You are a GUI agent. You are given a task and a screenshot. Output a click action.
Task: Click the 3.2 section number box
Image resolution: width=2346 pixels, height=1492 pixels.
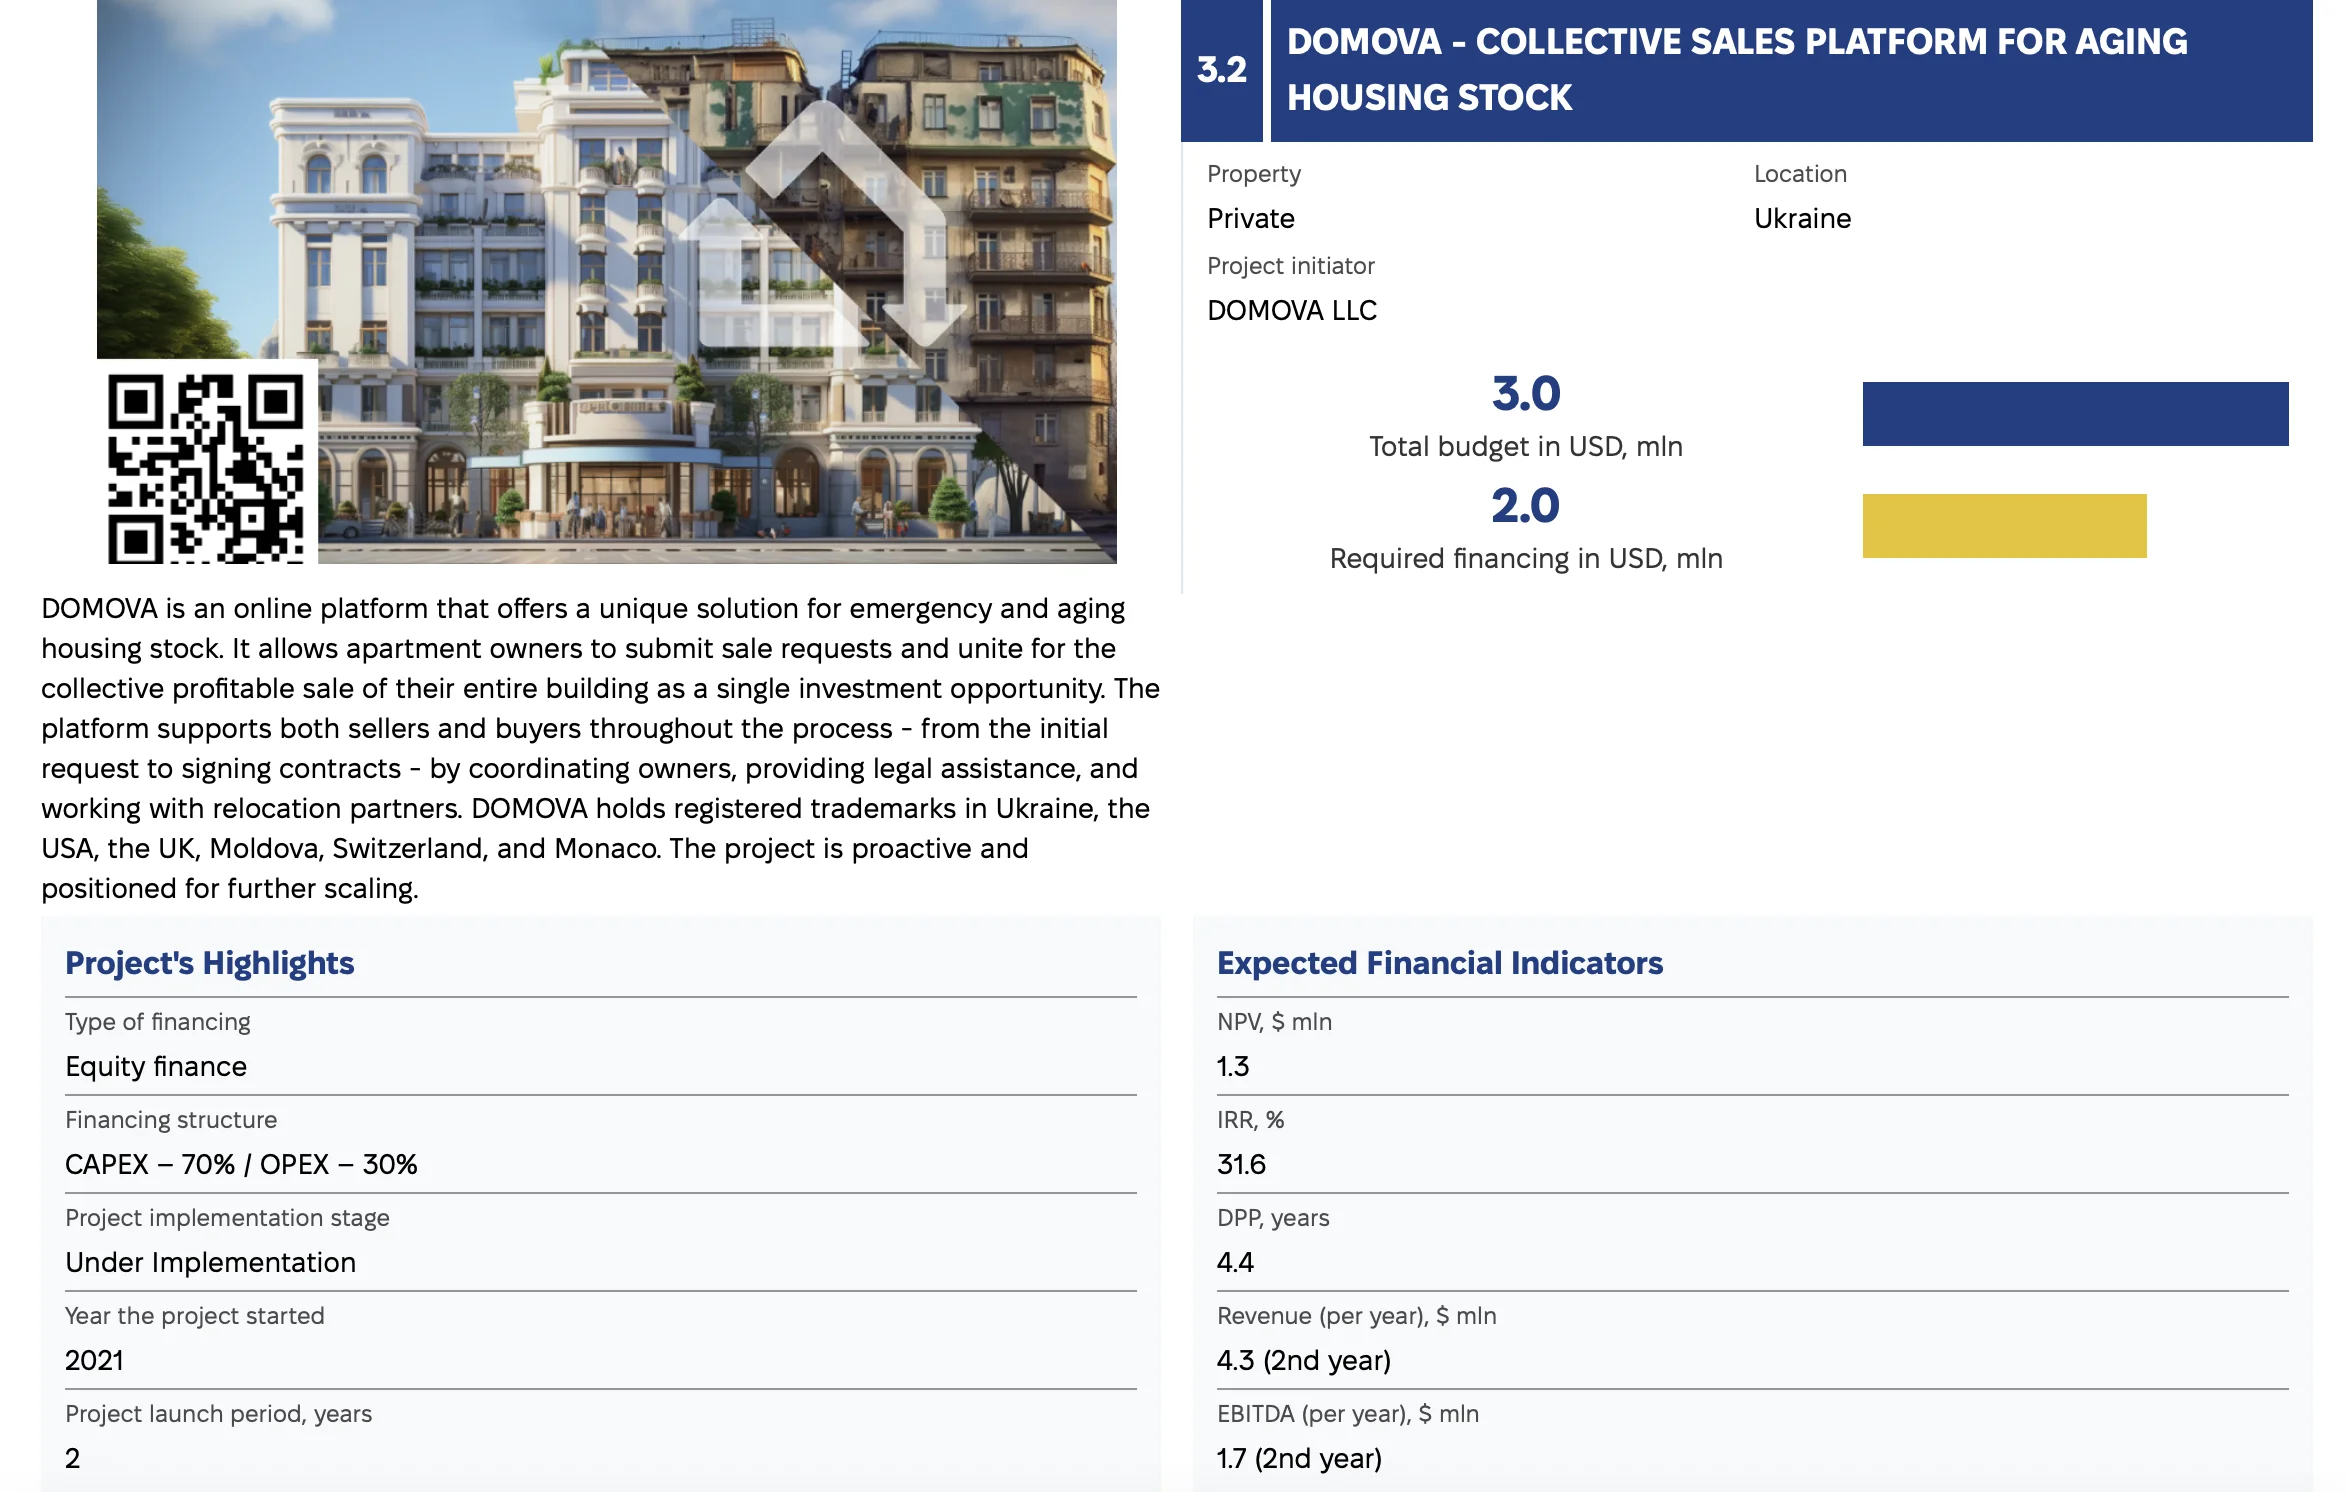point(1221,70)
